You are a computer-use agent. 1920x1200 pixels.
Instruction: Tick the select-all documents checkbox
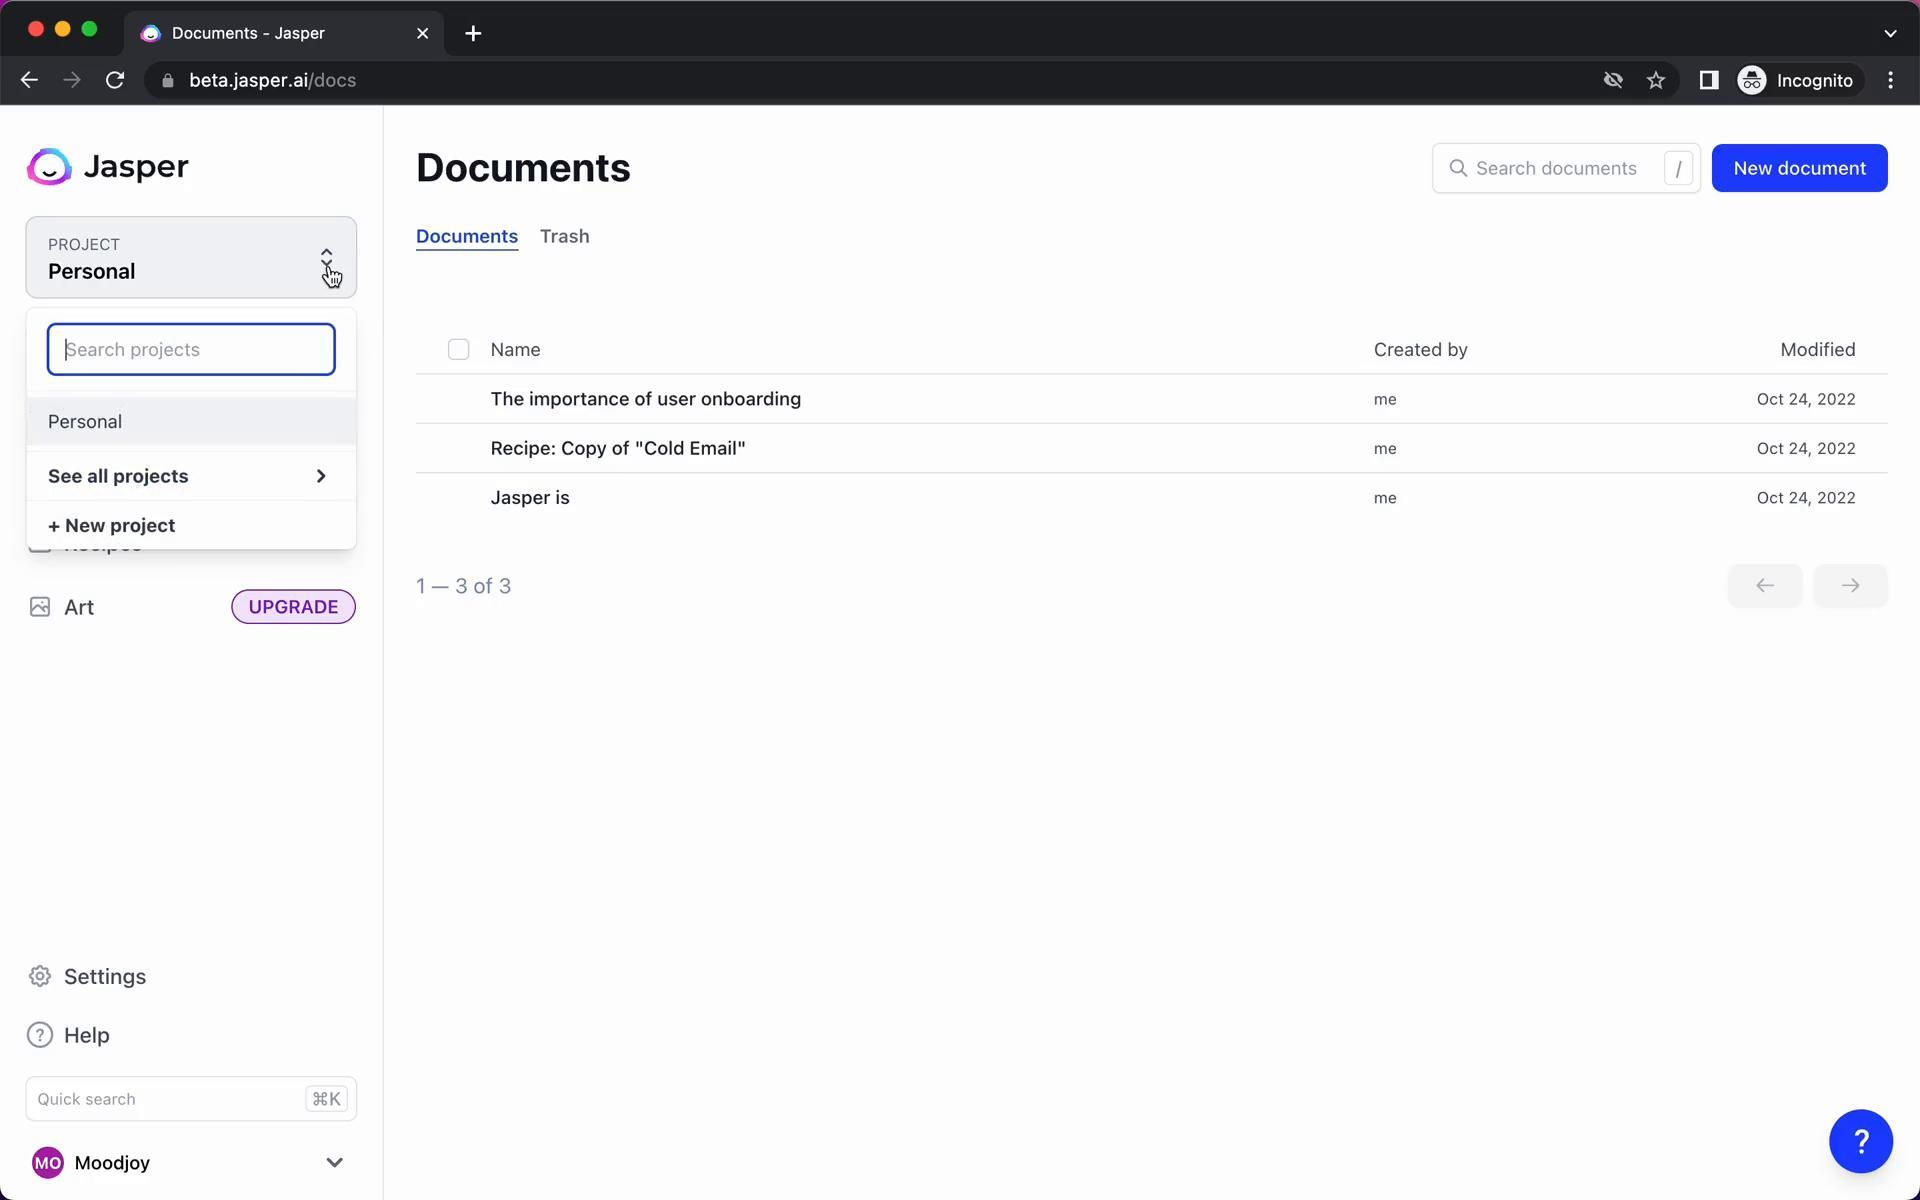(458, 349)
